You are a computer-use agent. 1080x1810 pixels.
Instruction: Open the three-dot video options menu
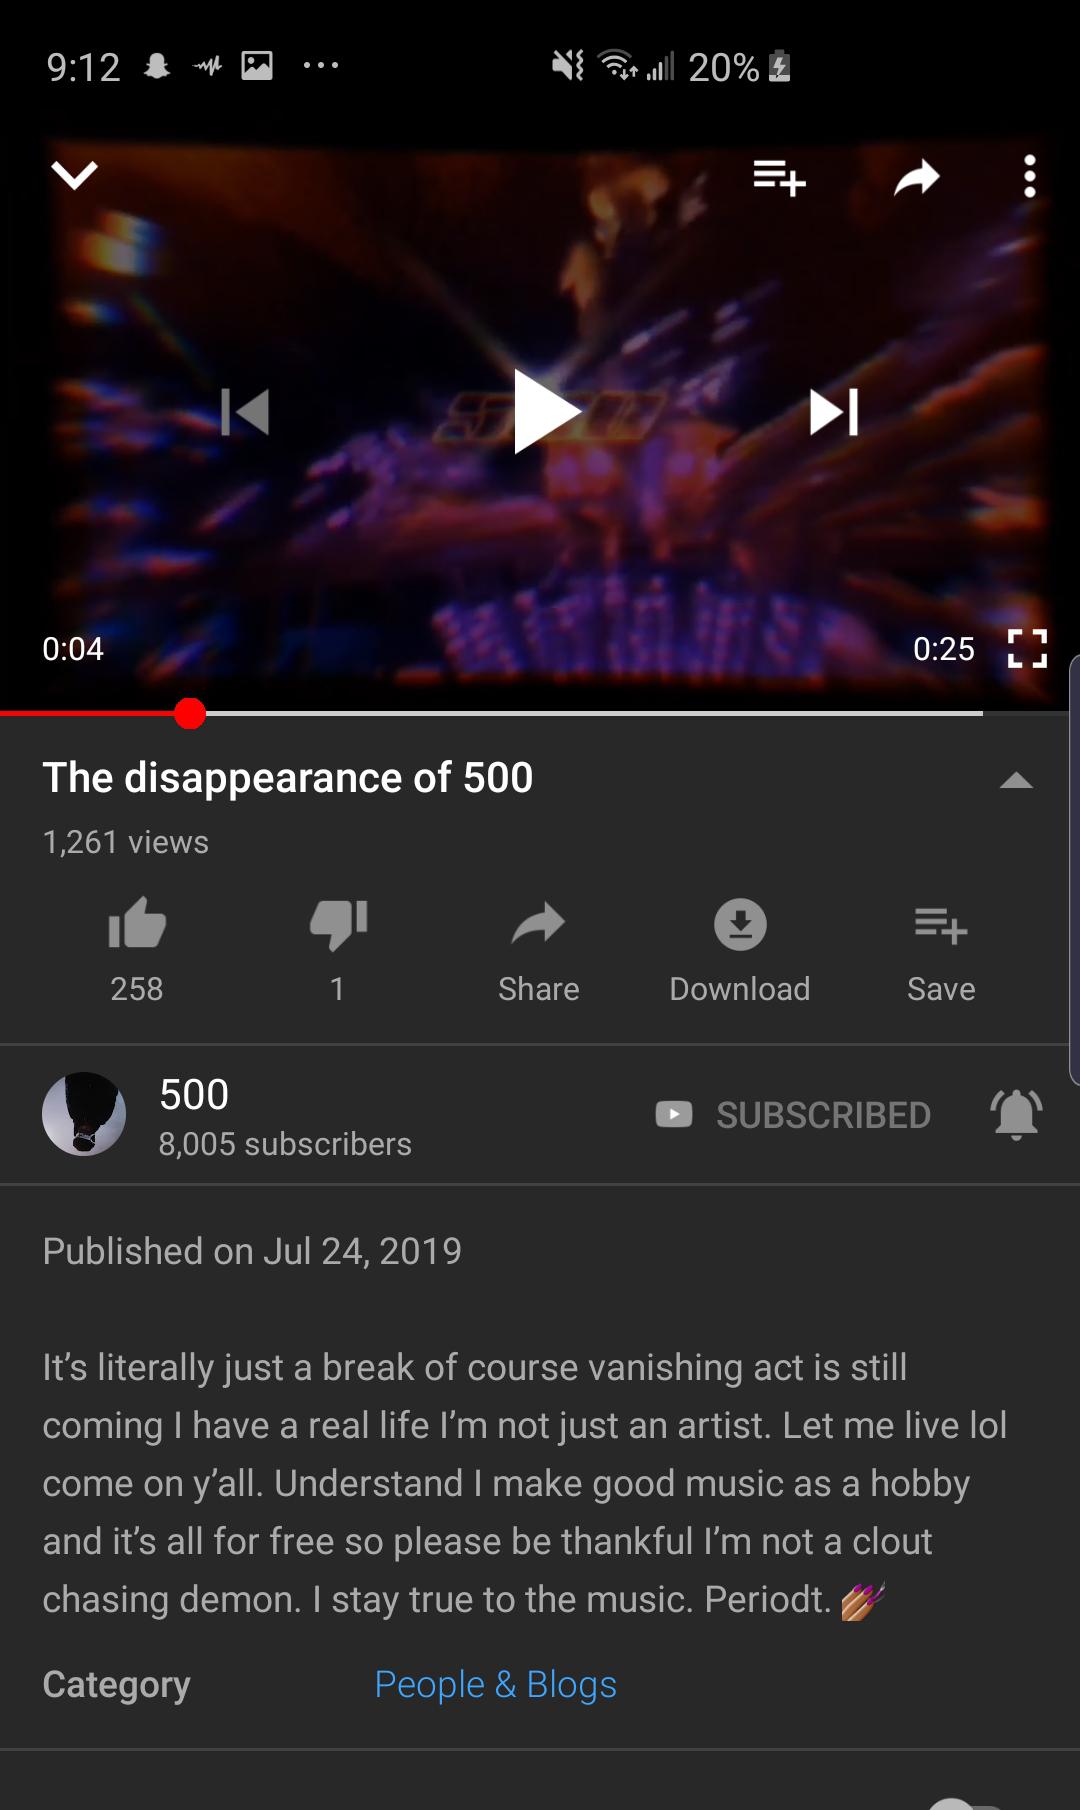[x=1029, y=177]
